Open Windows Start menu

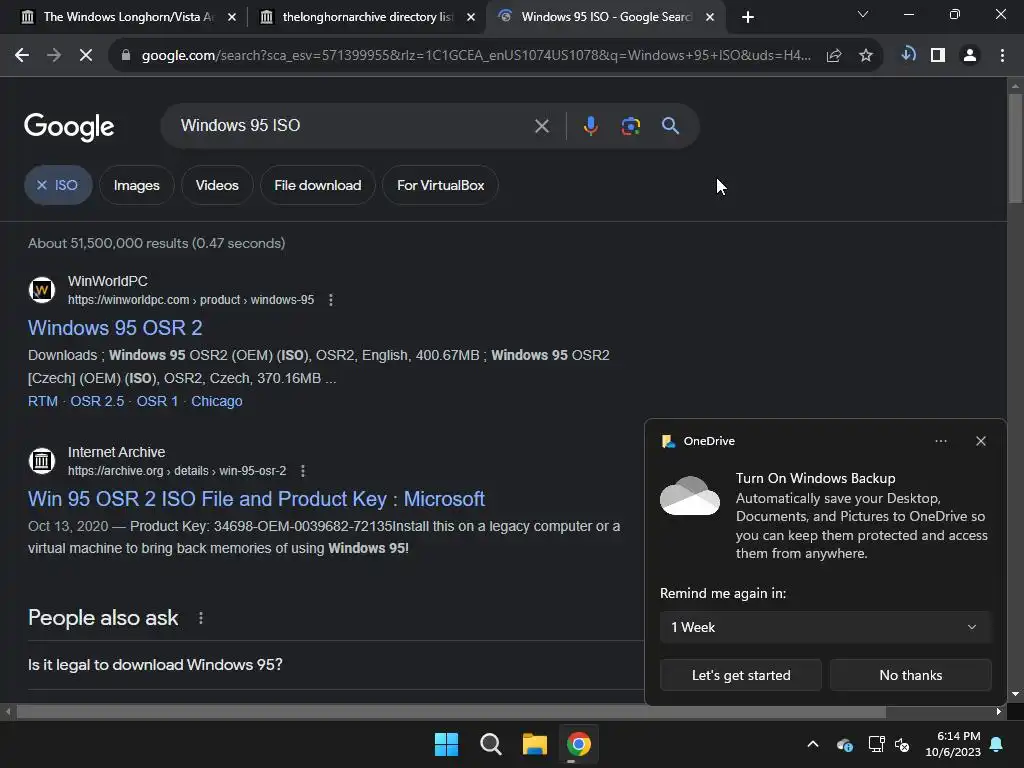click(446, 744)
